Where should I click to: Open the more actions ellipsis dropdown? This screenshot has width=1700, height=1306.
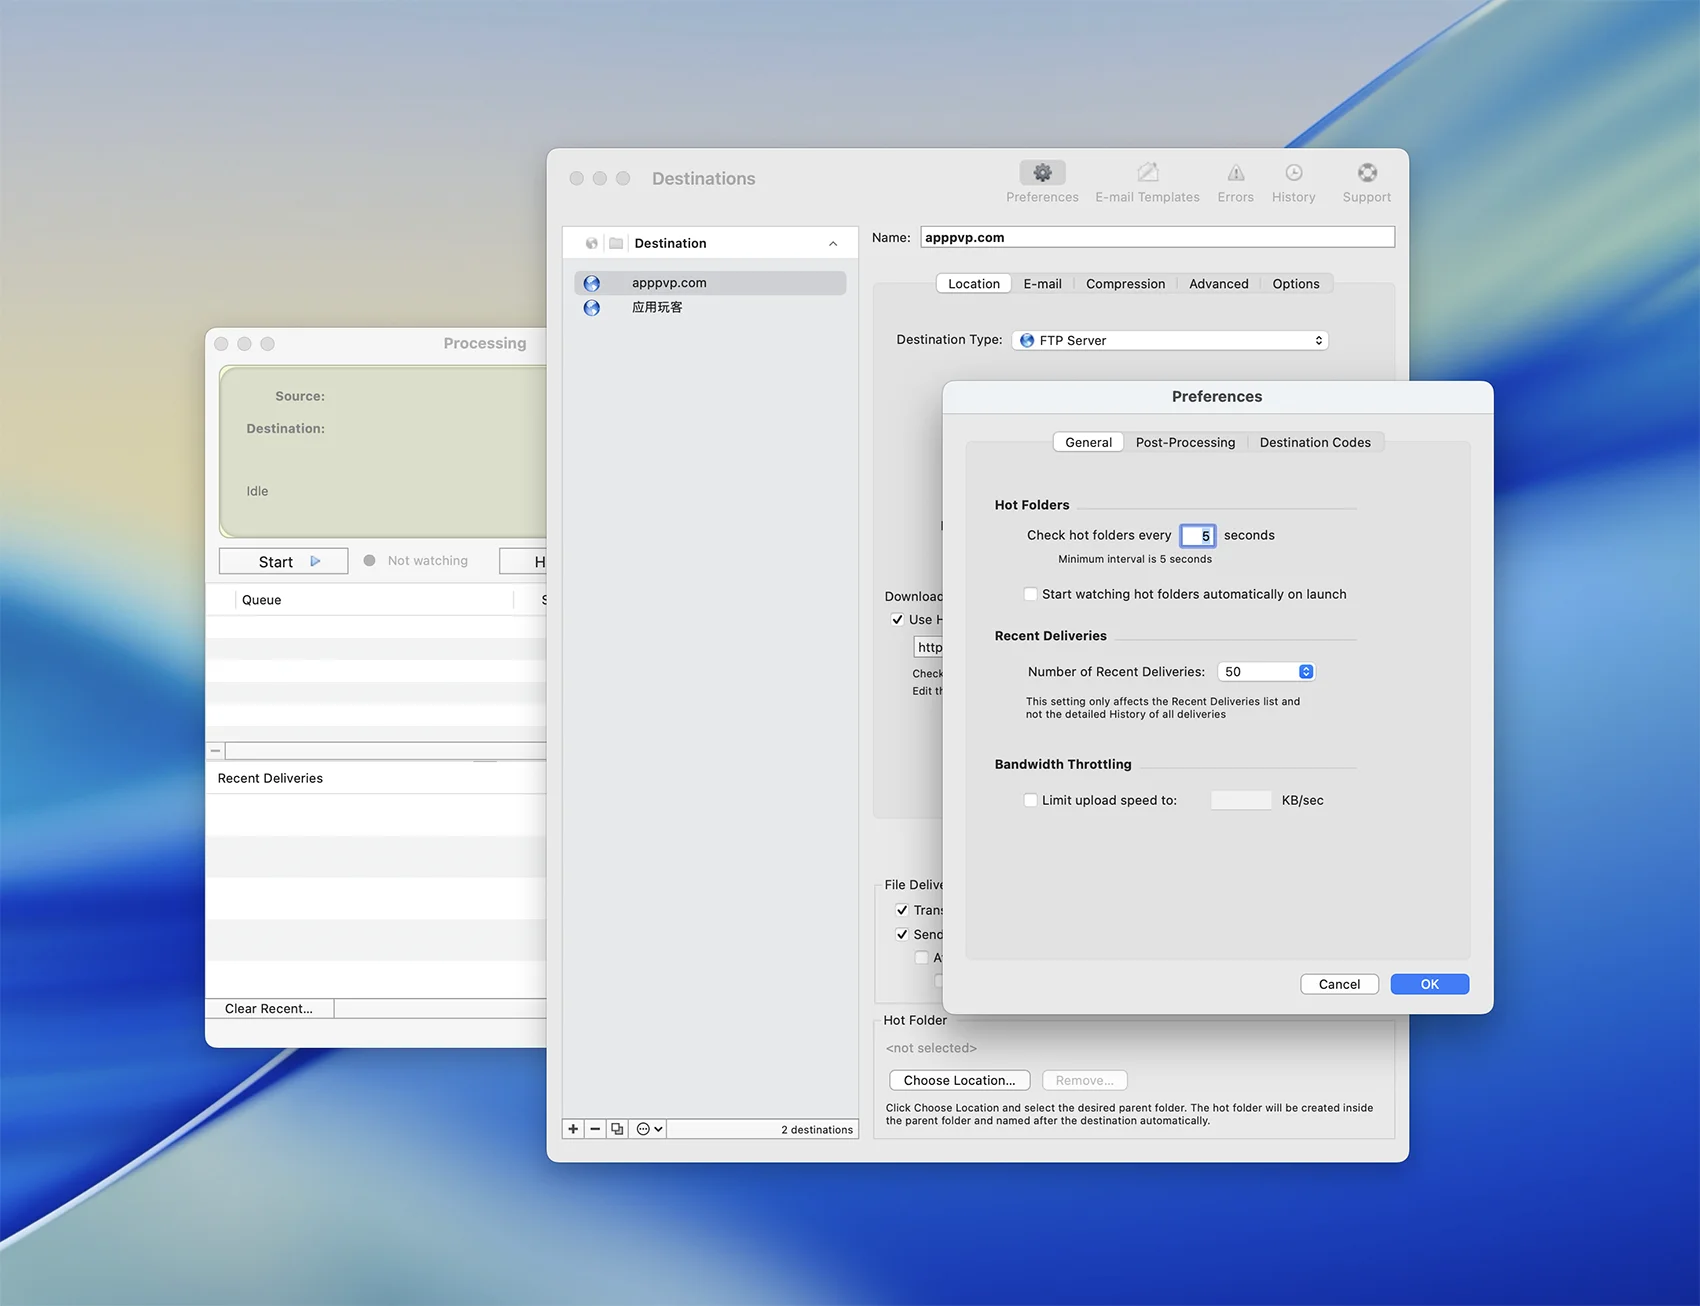coord(650,1129)
